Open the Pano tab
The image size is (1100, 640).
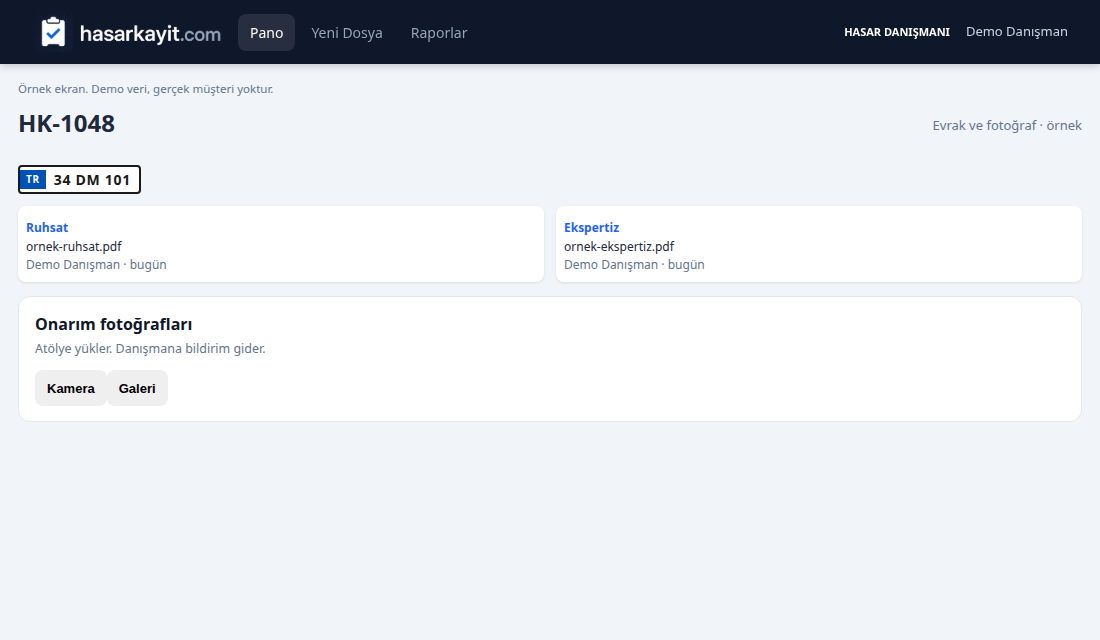tap(267, 33)
